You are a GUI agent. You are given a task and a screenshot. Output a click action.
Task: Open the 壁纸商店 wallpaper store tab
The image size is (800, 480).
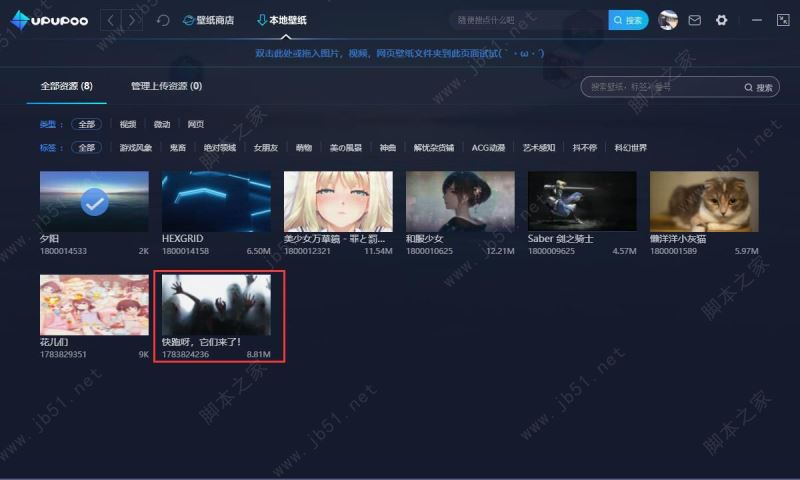tap(208, 20)
